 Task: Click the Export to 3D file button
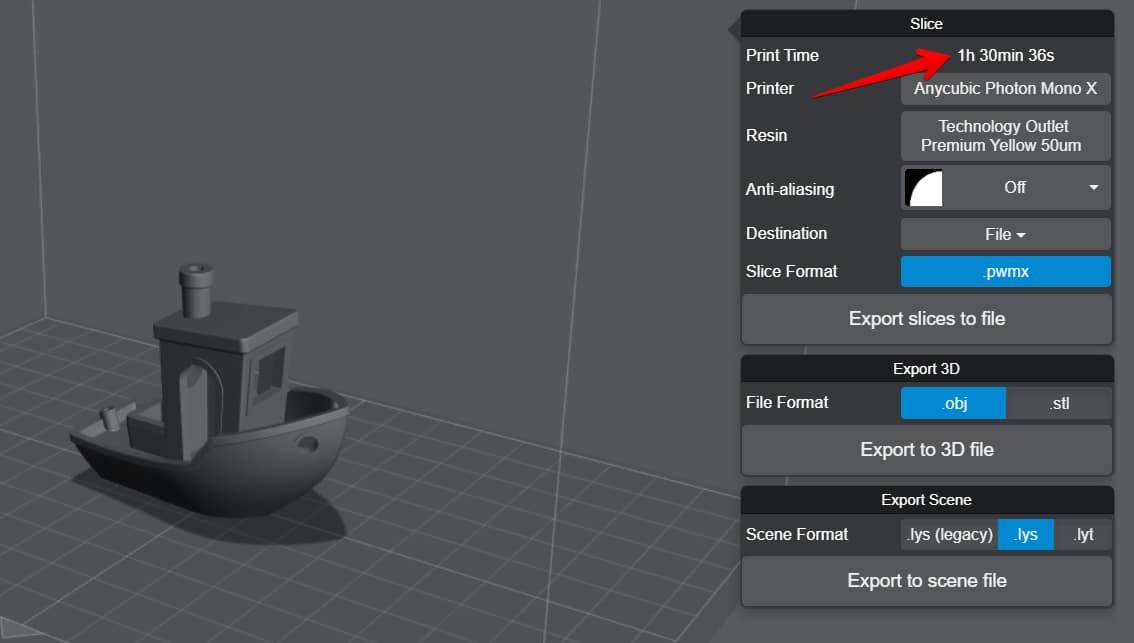(x=926, y=449)
